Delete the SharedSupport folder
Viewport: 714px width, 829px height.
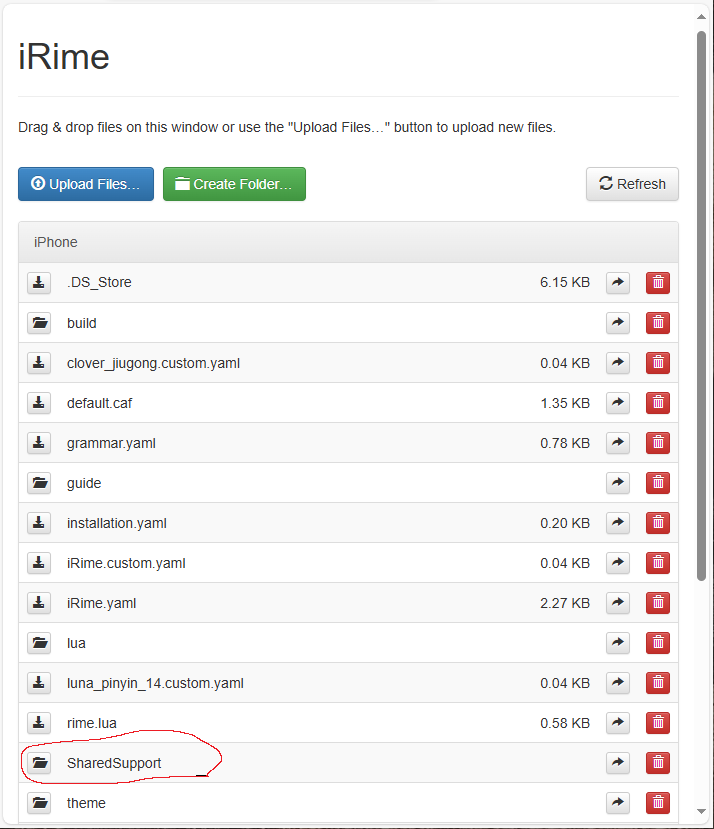[x=658, y=763]
